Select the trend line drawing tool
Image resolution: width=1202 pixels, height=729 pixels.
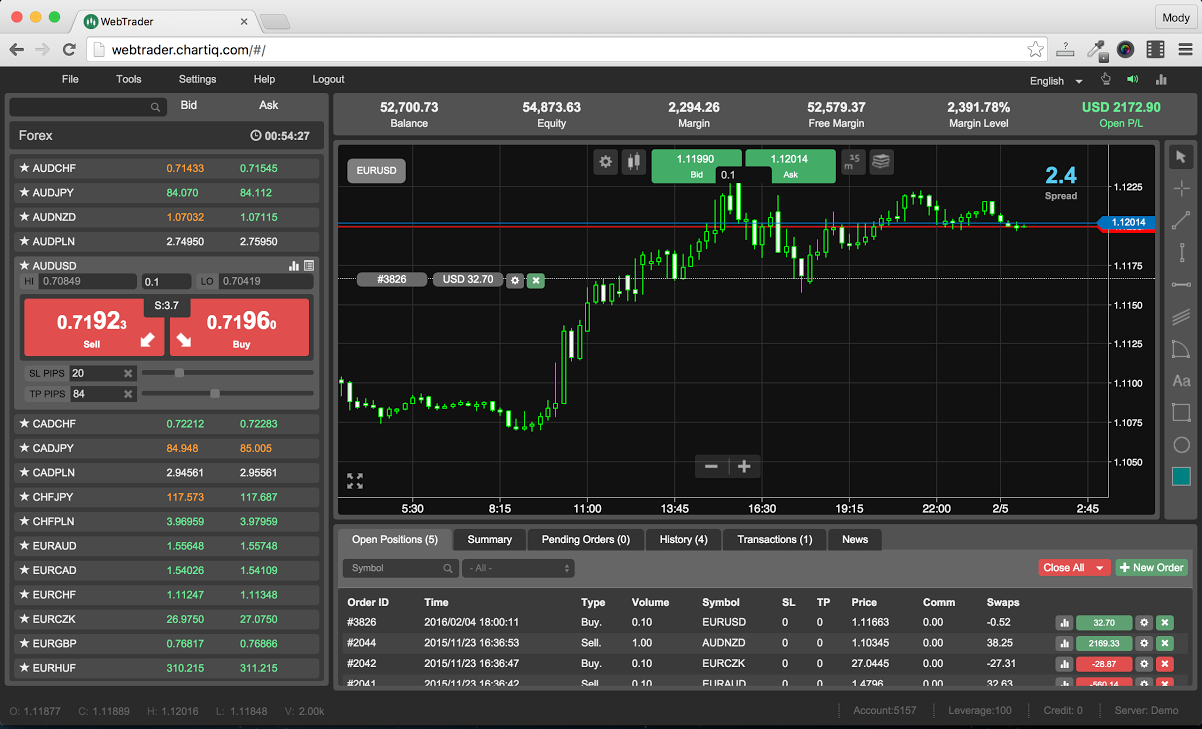(x=1181, y=220)
